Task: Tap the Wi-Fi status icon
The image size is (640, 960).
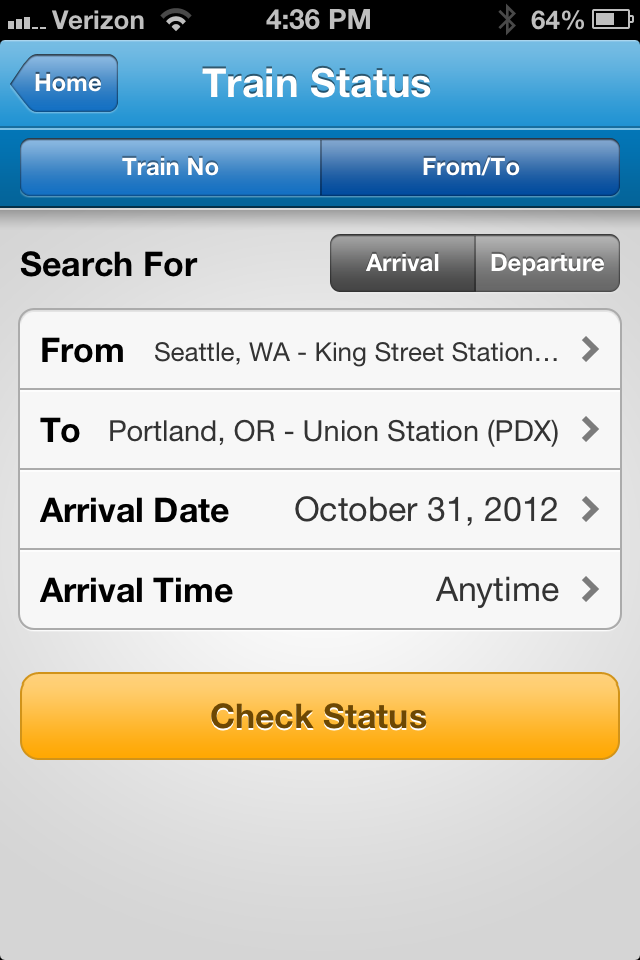Action: tap(177, 19)
